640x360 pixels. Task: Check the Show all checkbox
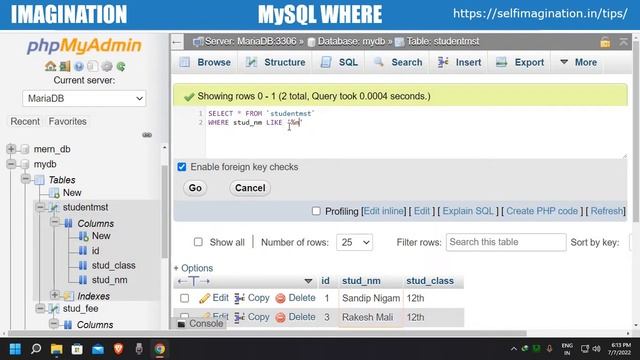pyautogui.click(x=198, y=242)
